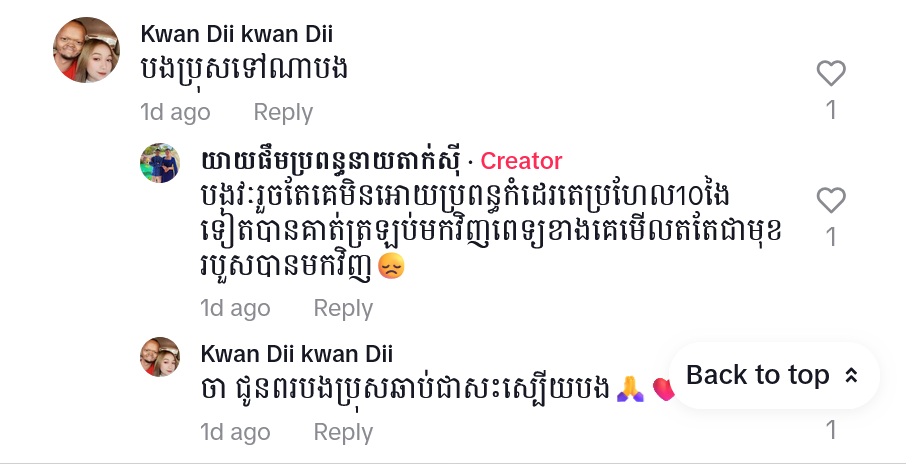The width and height of the screenshot is (906, 466).
Task: Open the Creator's avatar next to the reply
Action: [x=160, y=163]
